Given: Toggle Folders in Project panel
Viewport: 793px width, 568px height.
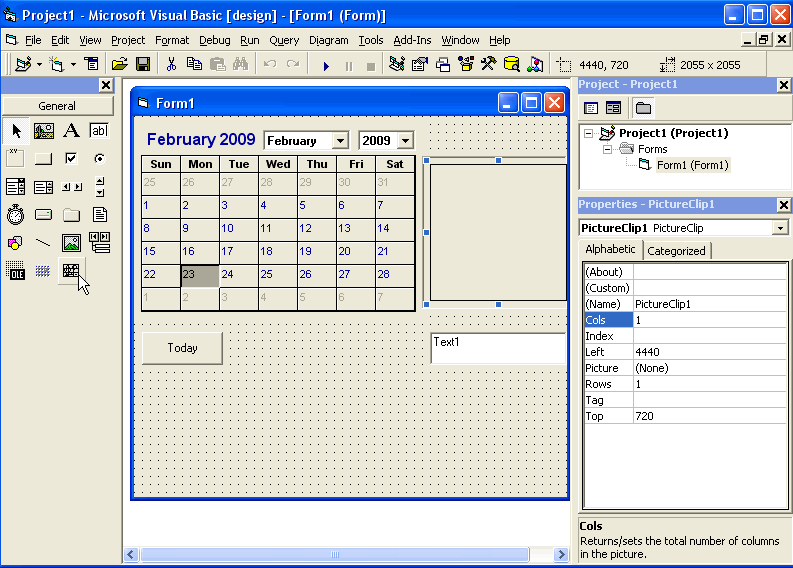Looking at the screenshot, I should [x=643, y=108].
